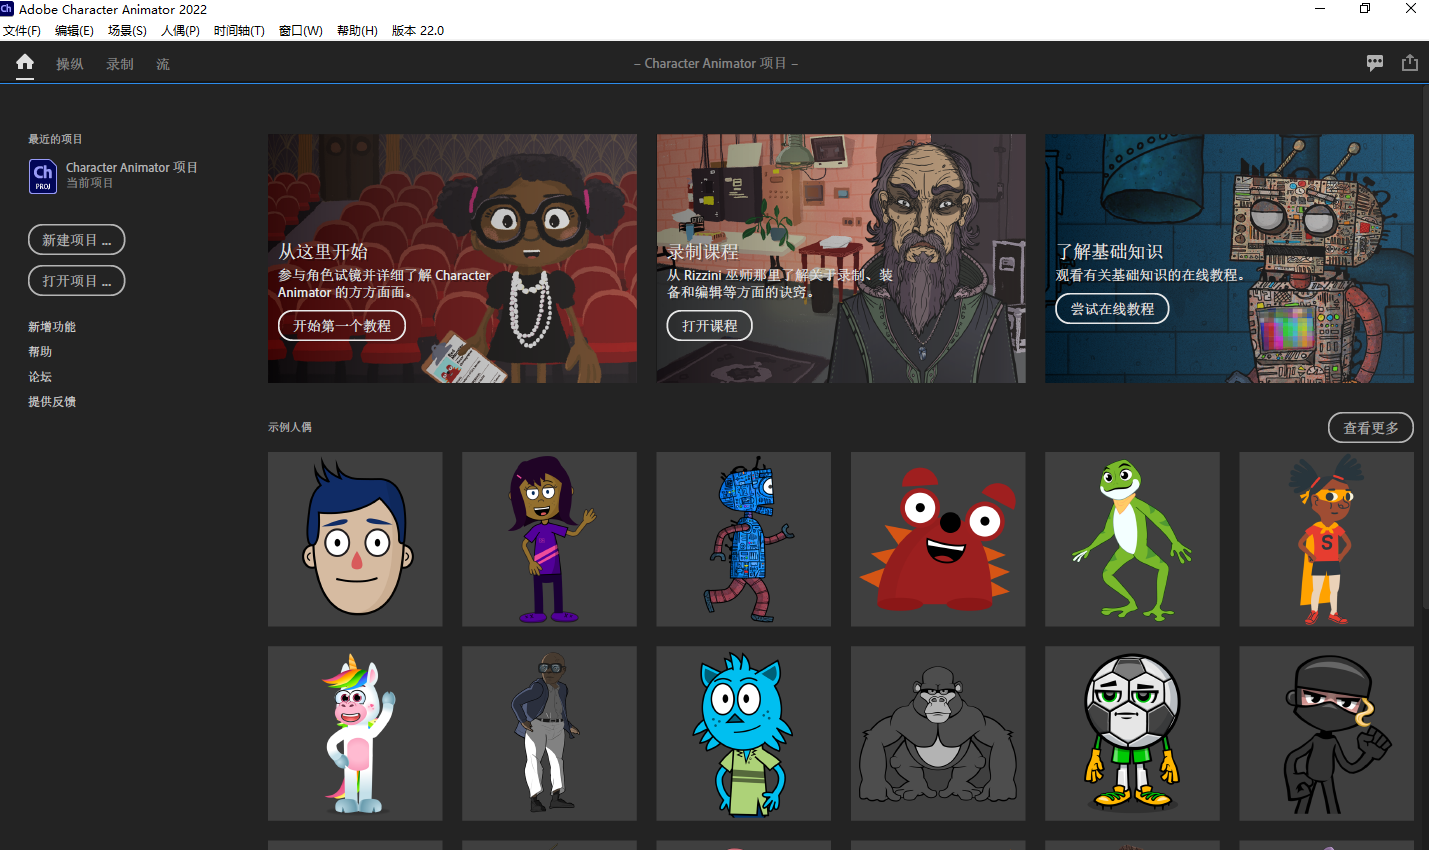
Task: Open the 论坛 link in the sidebar
Action: tap(39, 376)
